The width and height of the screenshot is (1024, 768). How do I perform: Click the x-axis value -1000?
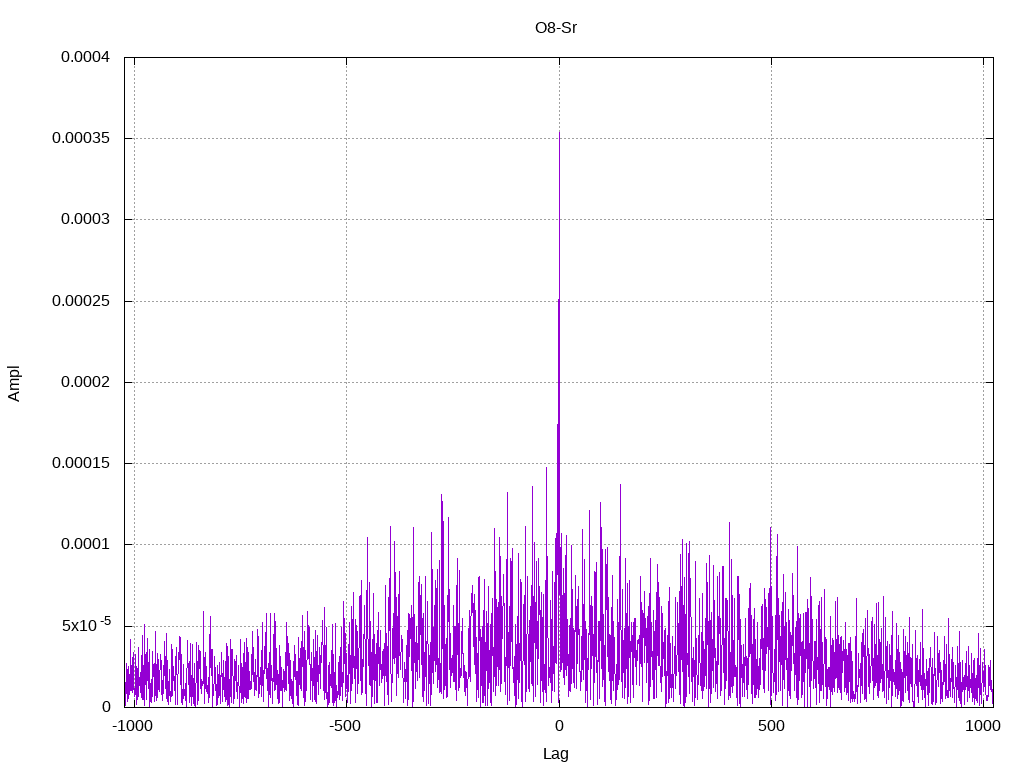click(133, 726)
